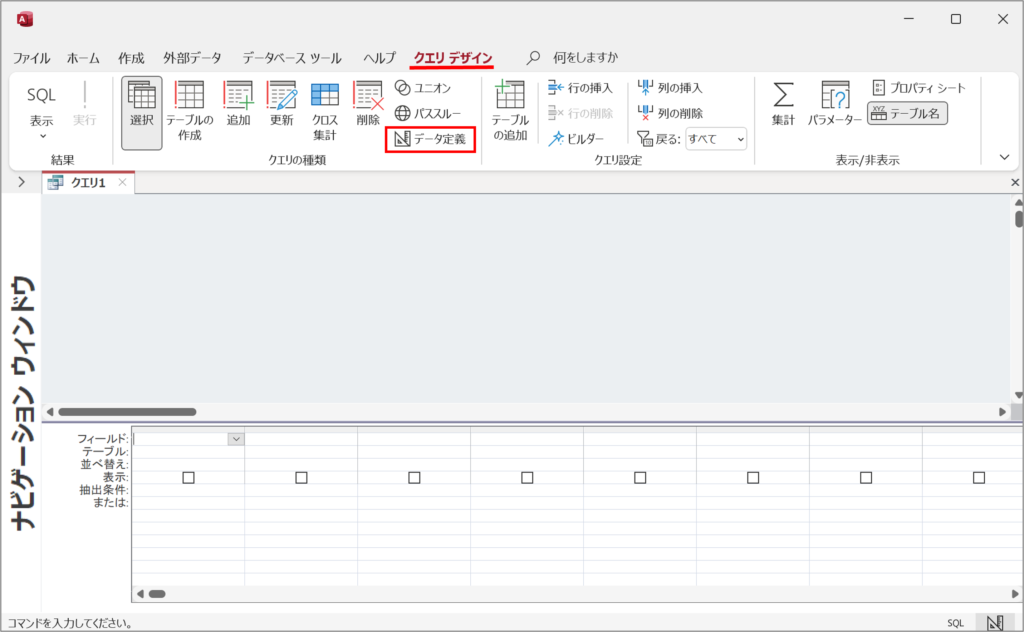
Task: Switch to the 作成 tab
Action: [x=131, y=58]
